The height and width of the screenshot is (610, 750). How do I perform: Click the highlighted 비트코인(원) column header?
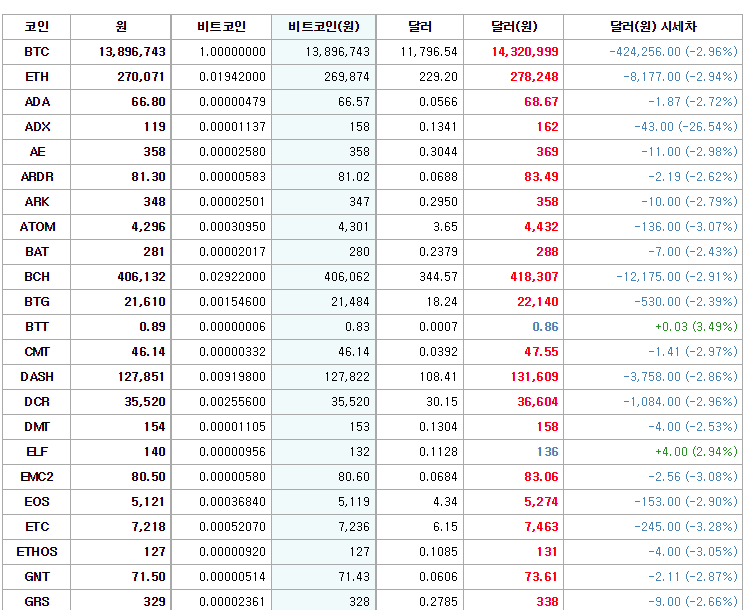[324, 26]
